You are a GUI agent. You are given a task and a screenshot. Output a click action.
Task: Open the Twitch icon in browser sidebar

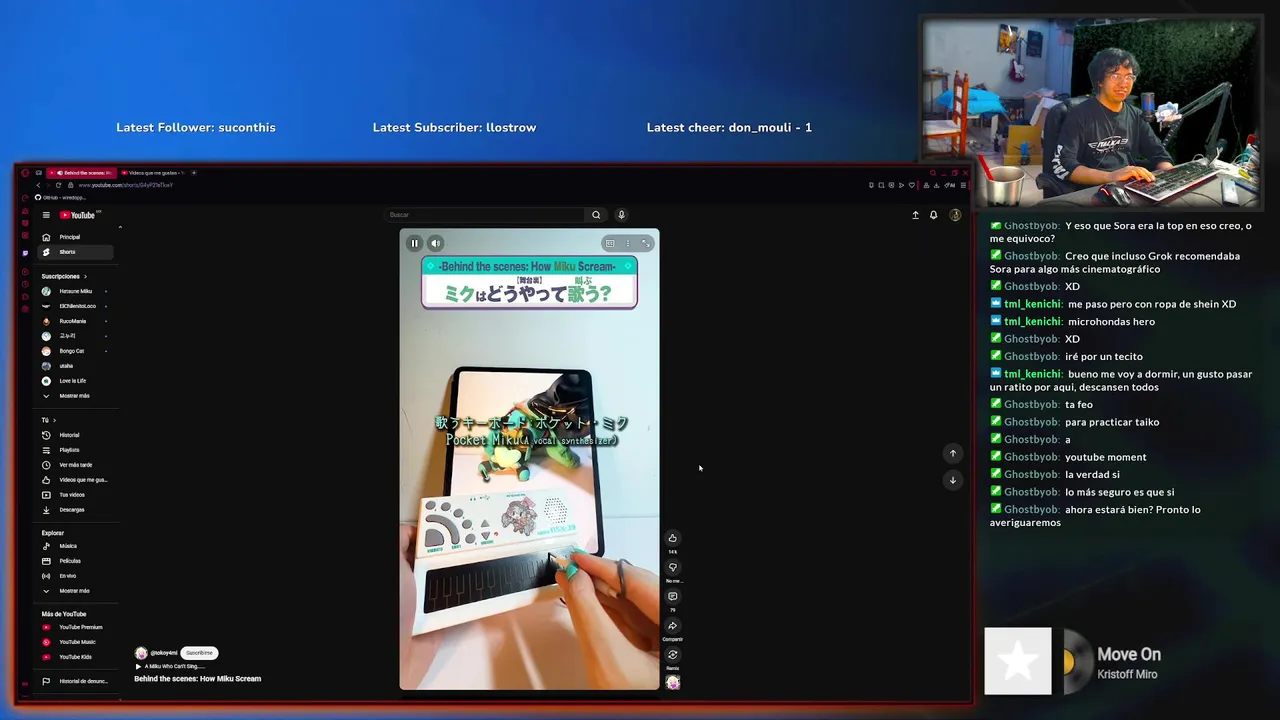[x=25, y=253]
